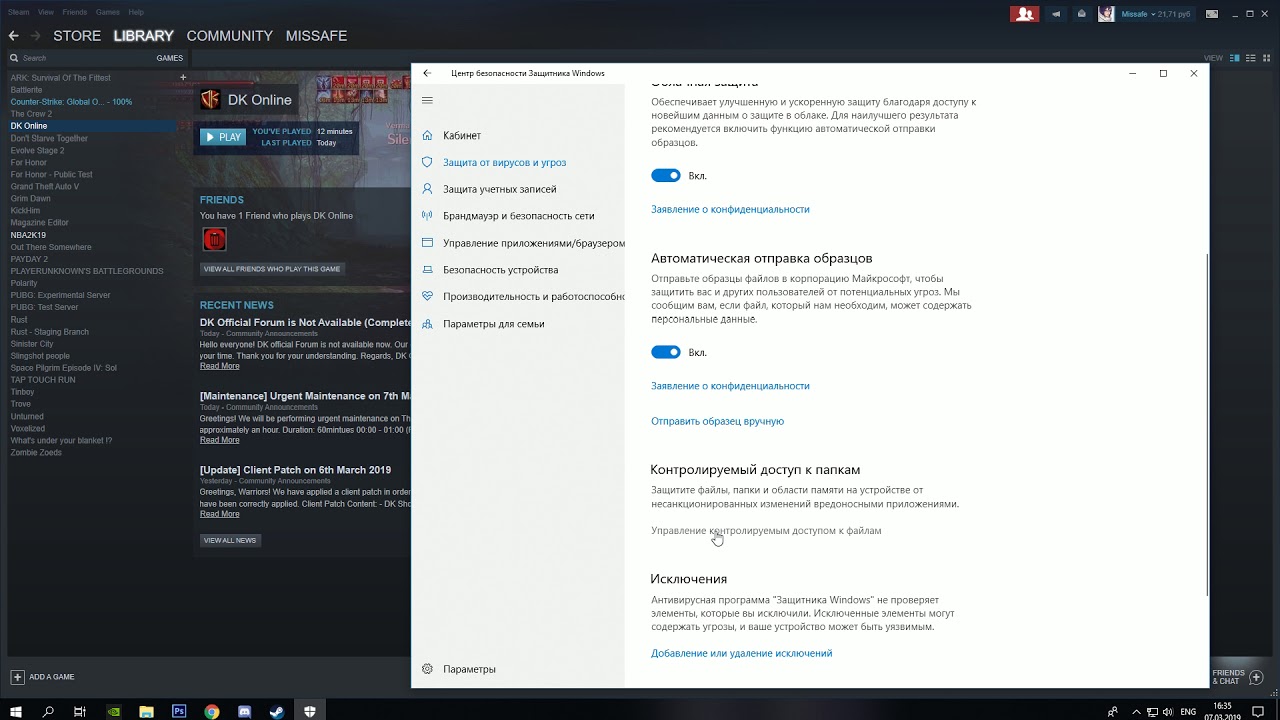Click the family options icon in sidebar
The image size is (1280, 720).
tap(427, 324)
